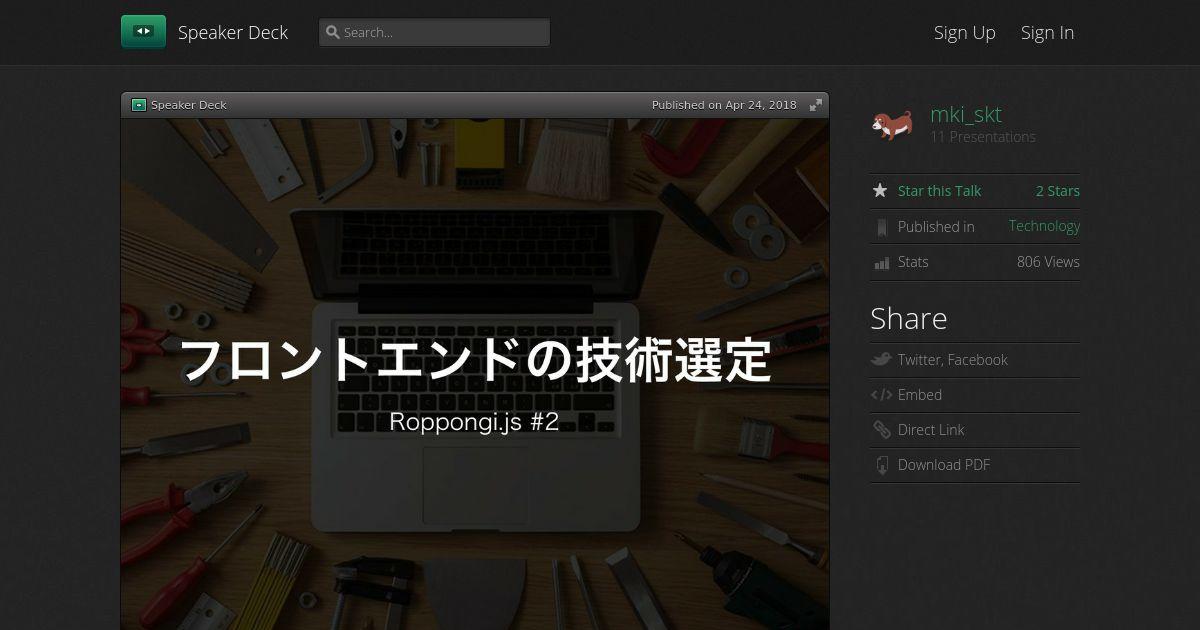Click Star this Talk
This screenshot has height=630, width=1200.
point(939,191)
